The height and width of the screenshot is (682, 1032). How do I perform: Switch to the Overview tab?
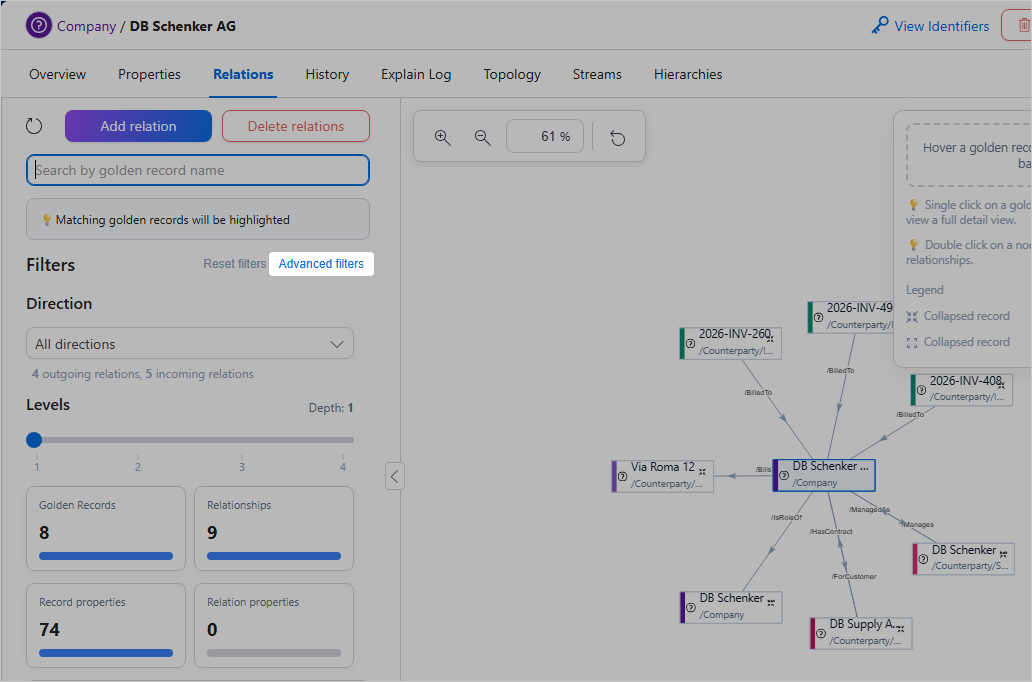(x=57, y=74)
